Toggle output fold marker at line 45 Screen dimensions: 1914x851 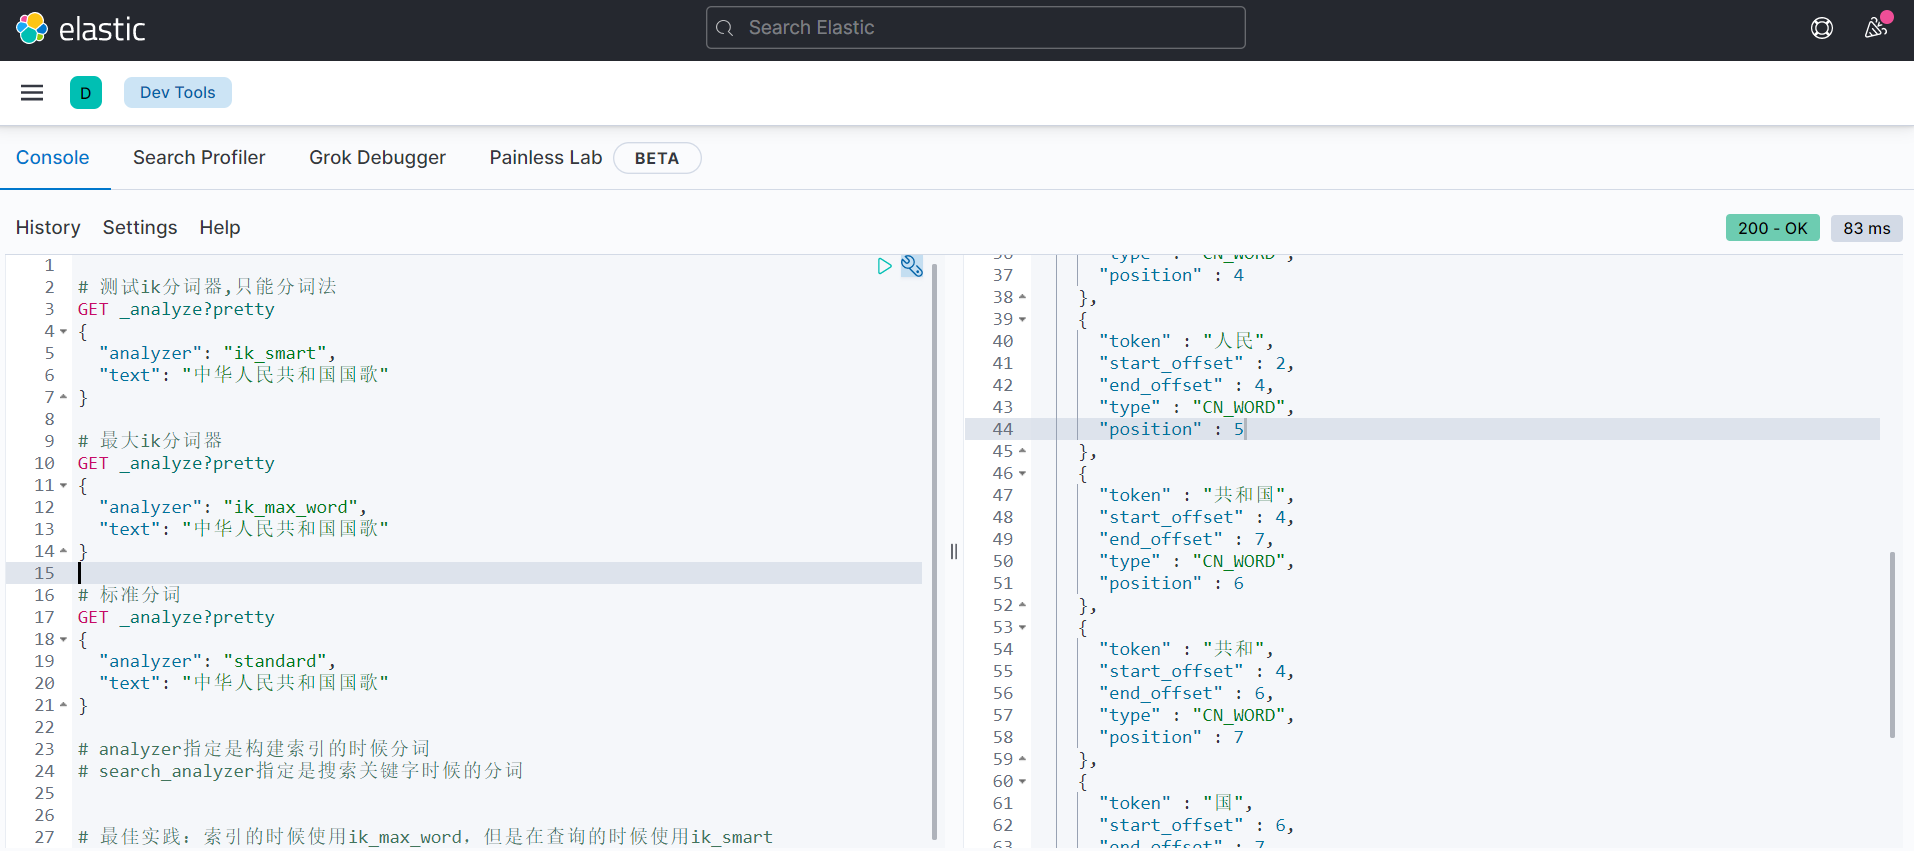pyautogui.click(x=1022, y=452)
